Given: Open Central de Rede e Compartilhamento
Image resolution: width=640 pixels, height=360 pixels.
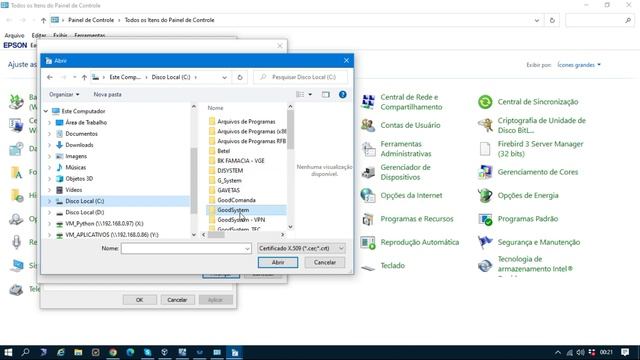Looking at the screenshot, I should (x=368, y=102).
